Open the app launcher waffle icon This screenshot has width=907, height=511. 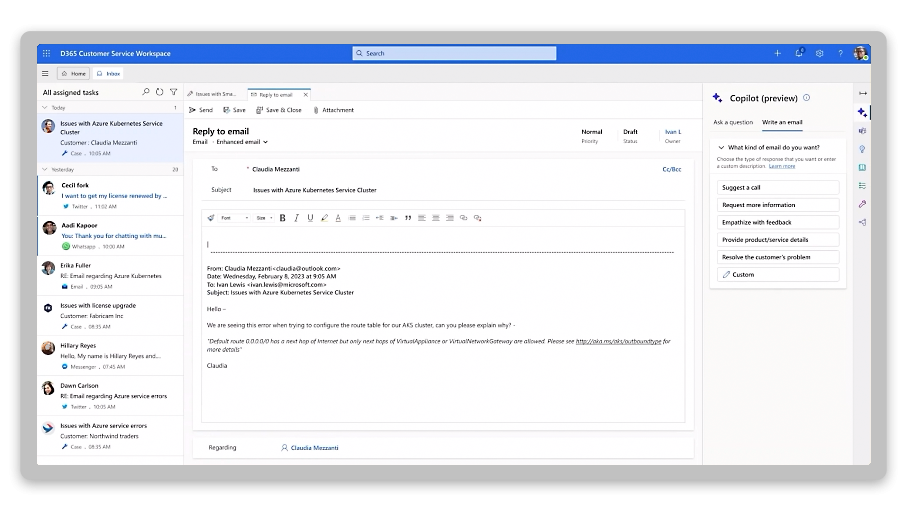(x=46, y=53)
